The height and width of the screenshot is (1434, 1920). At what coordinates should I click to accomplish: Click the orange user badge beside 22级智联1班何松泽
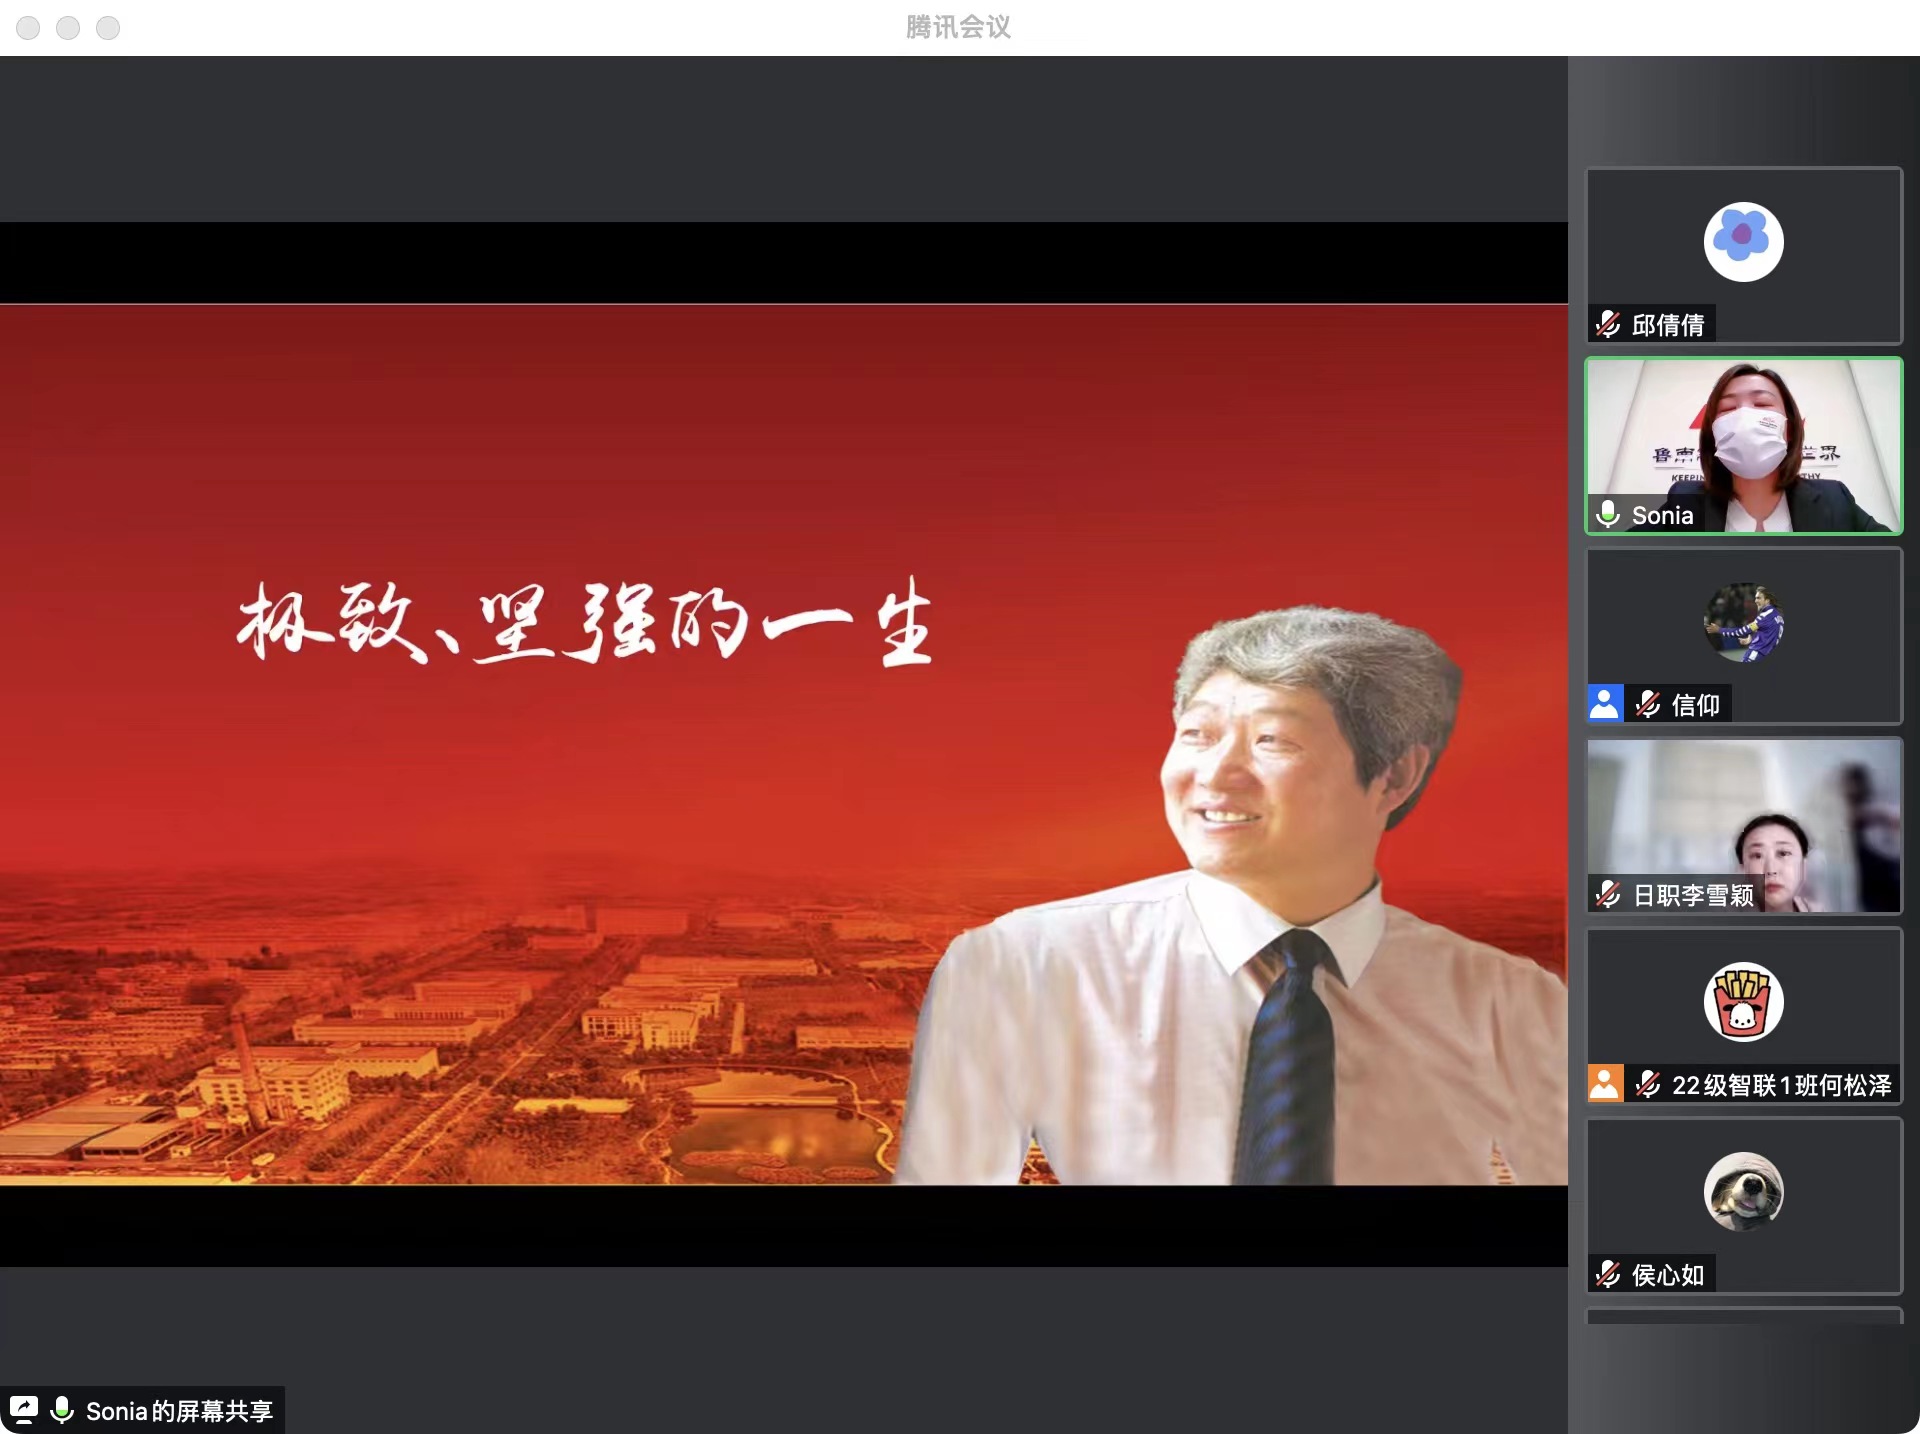point(1605,1083)
